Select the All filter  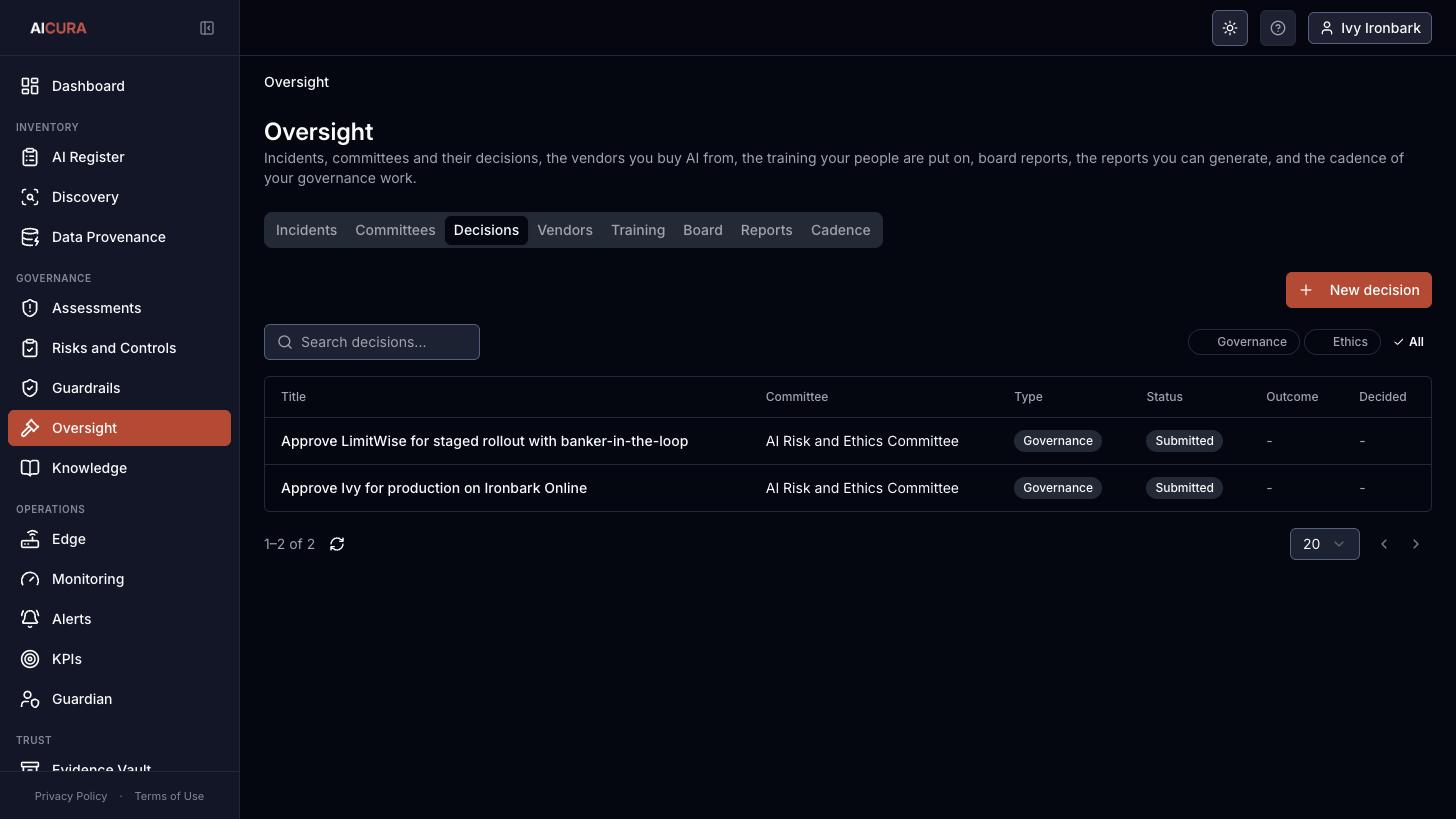tap(1408, 342)
